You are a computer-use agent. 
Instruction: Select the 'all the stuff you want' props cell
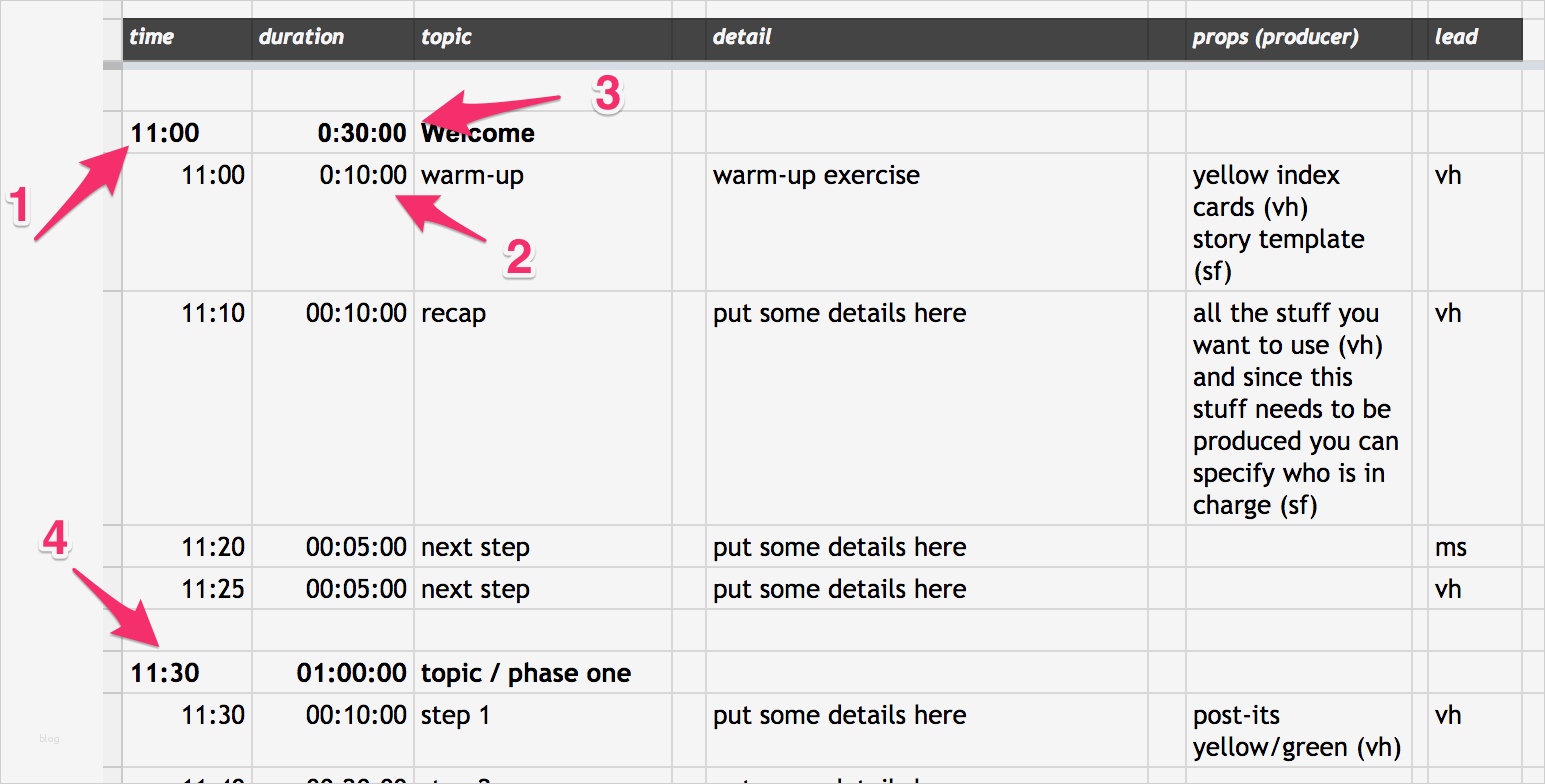[1295, 409]
